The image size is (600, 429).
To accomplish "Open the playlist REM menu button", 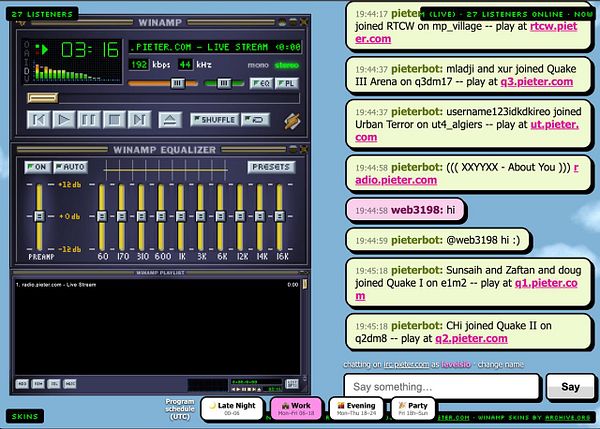I will (x=38, y=383).
